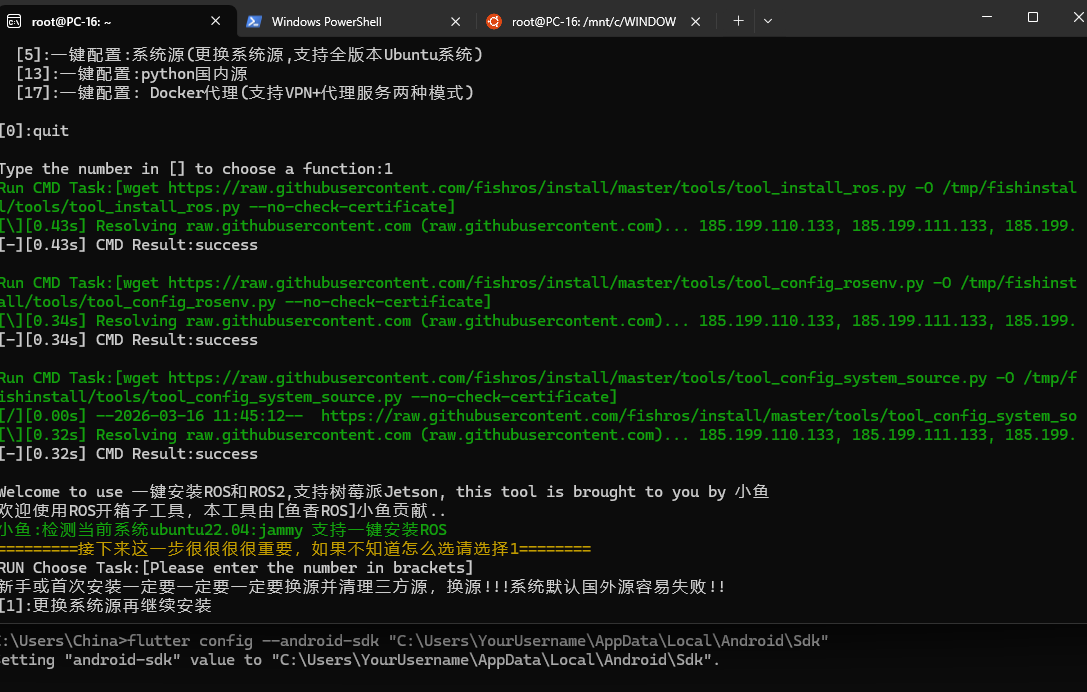Click the '[17]:一键配置: Docker代理' line
This screenshot has width=1087, height=692.
coord(245,92)
